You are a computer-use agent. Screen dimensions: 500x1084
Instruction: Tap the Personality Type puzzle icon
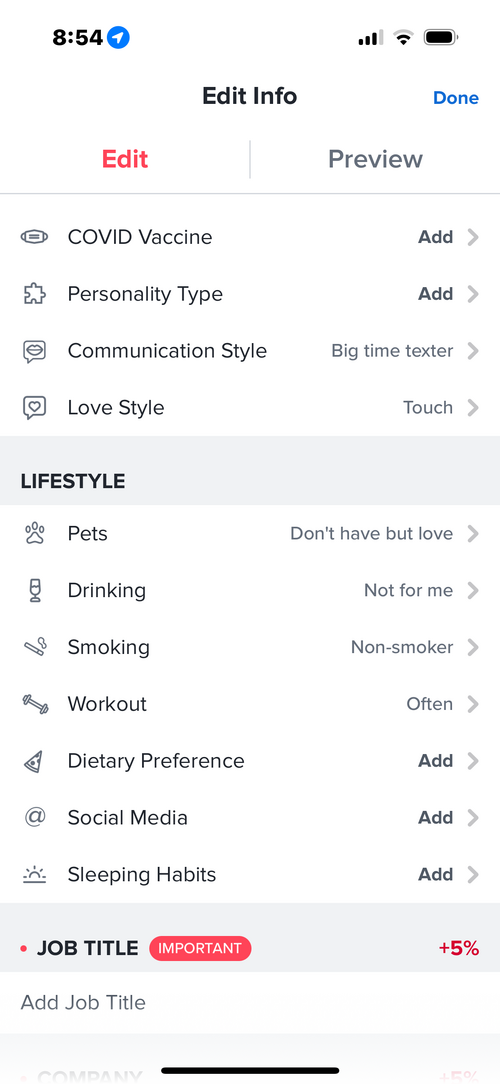click(34, 294)
